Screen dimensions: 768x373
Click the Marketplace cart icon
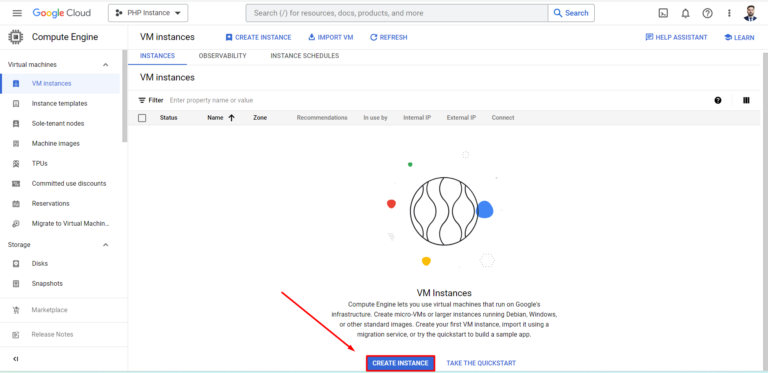[16, 310]
